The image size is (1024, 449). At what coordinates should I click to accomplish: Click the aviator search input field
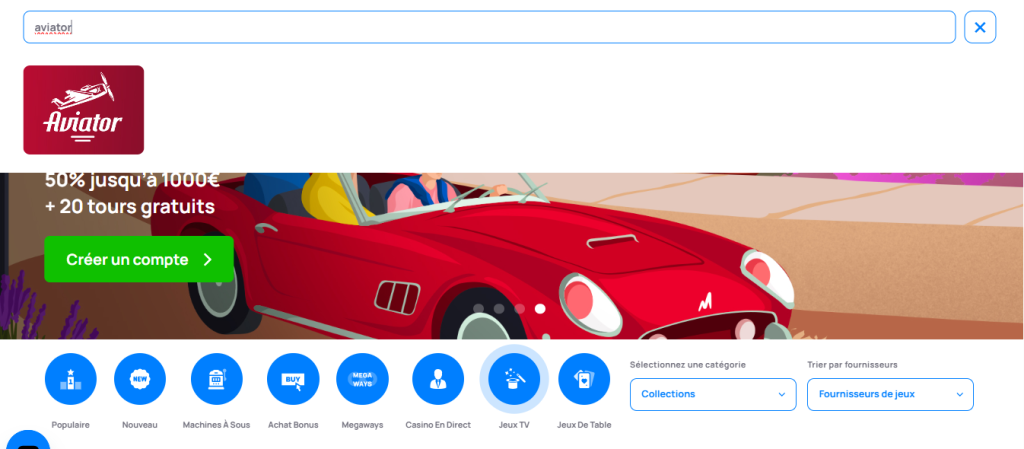[489, 27]
